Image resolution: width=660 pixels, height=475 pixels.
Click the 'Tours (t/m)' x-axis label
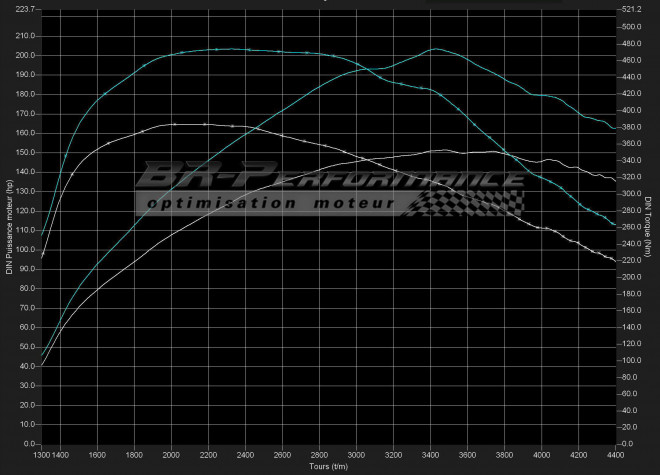click(x=329, y=466)
